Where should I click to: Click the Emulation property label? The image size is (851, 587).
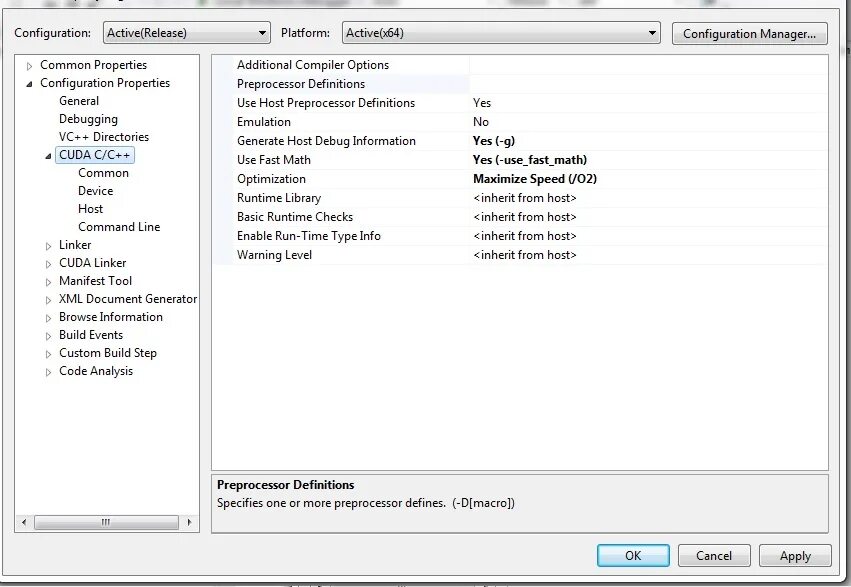264,122
